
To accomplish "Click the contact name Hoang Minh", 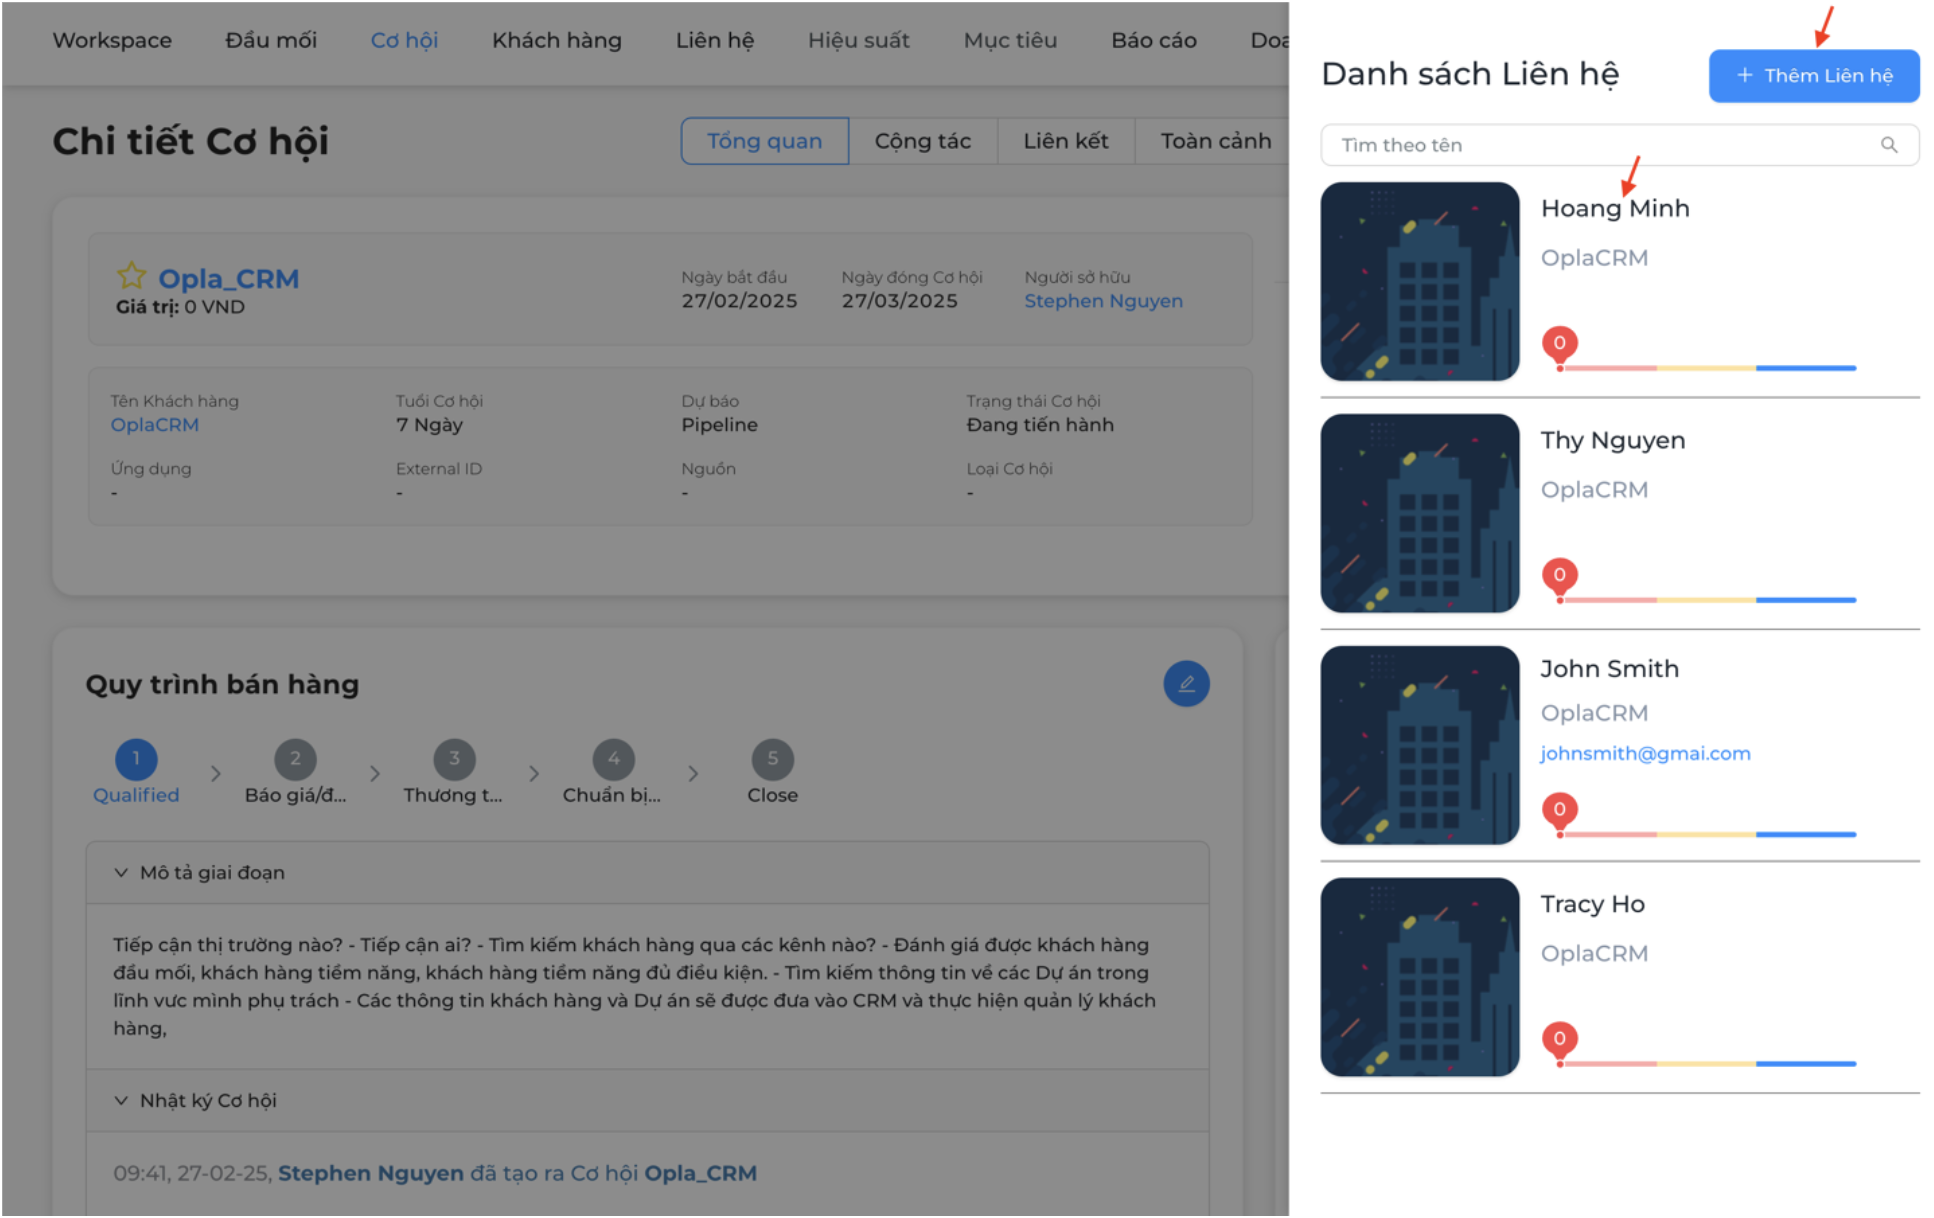I will point(1615,209).
